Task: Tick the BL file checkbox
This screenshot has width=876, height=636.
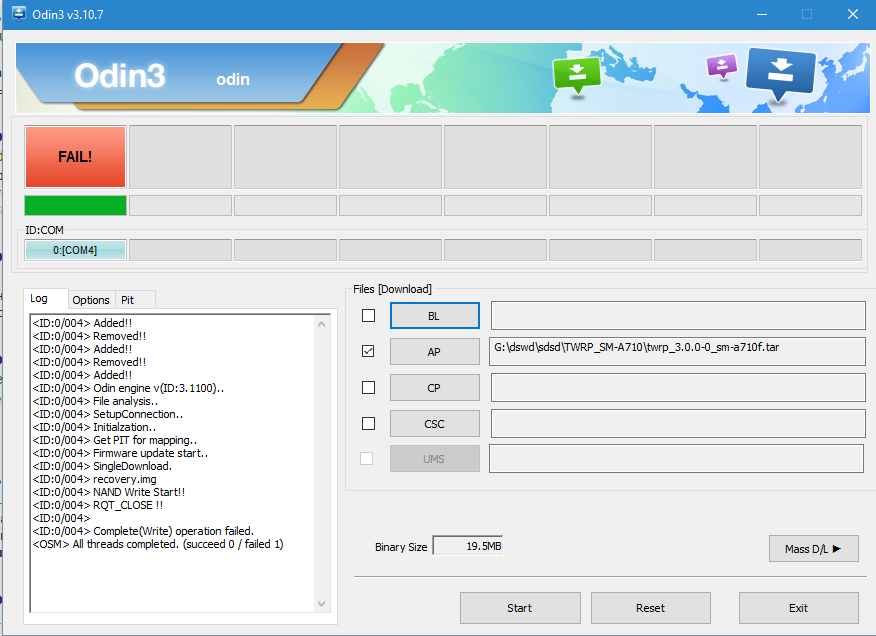Action: point(368,316)
